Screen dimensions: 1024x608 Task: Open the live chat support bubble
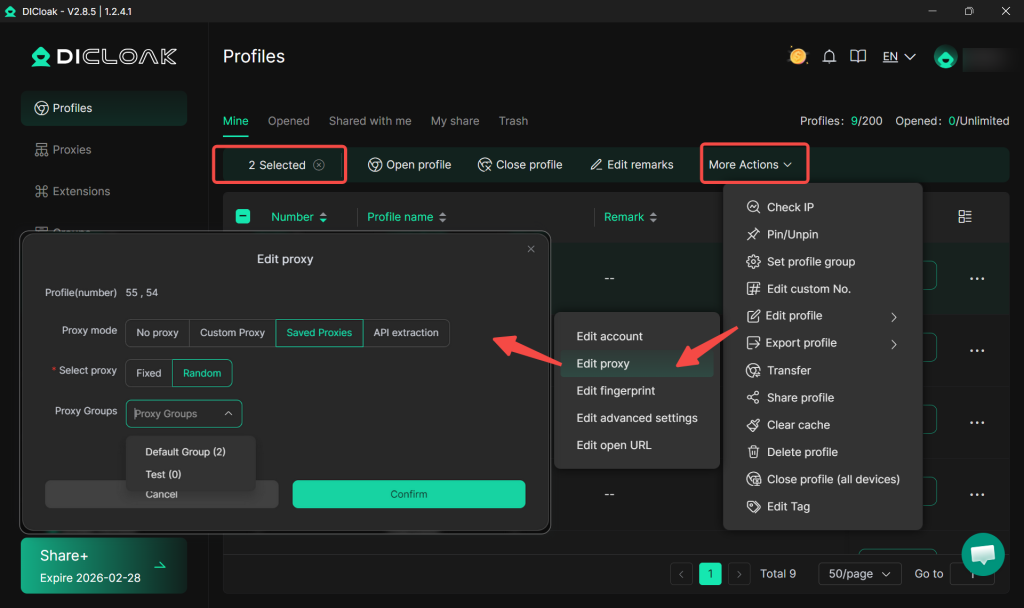(982, 553)
